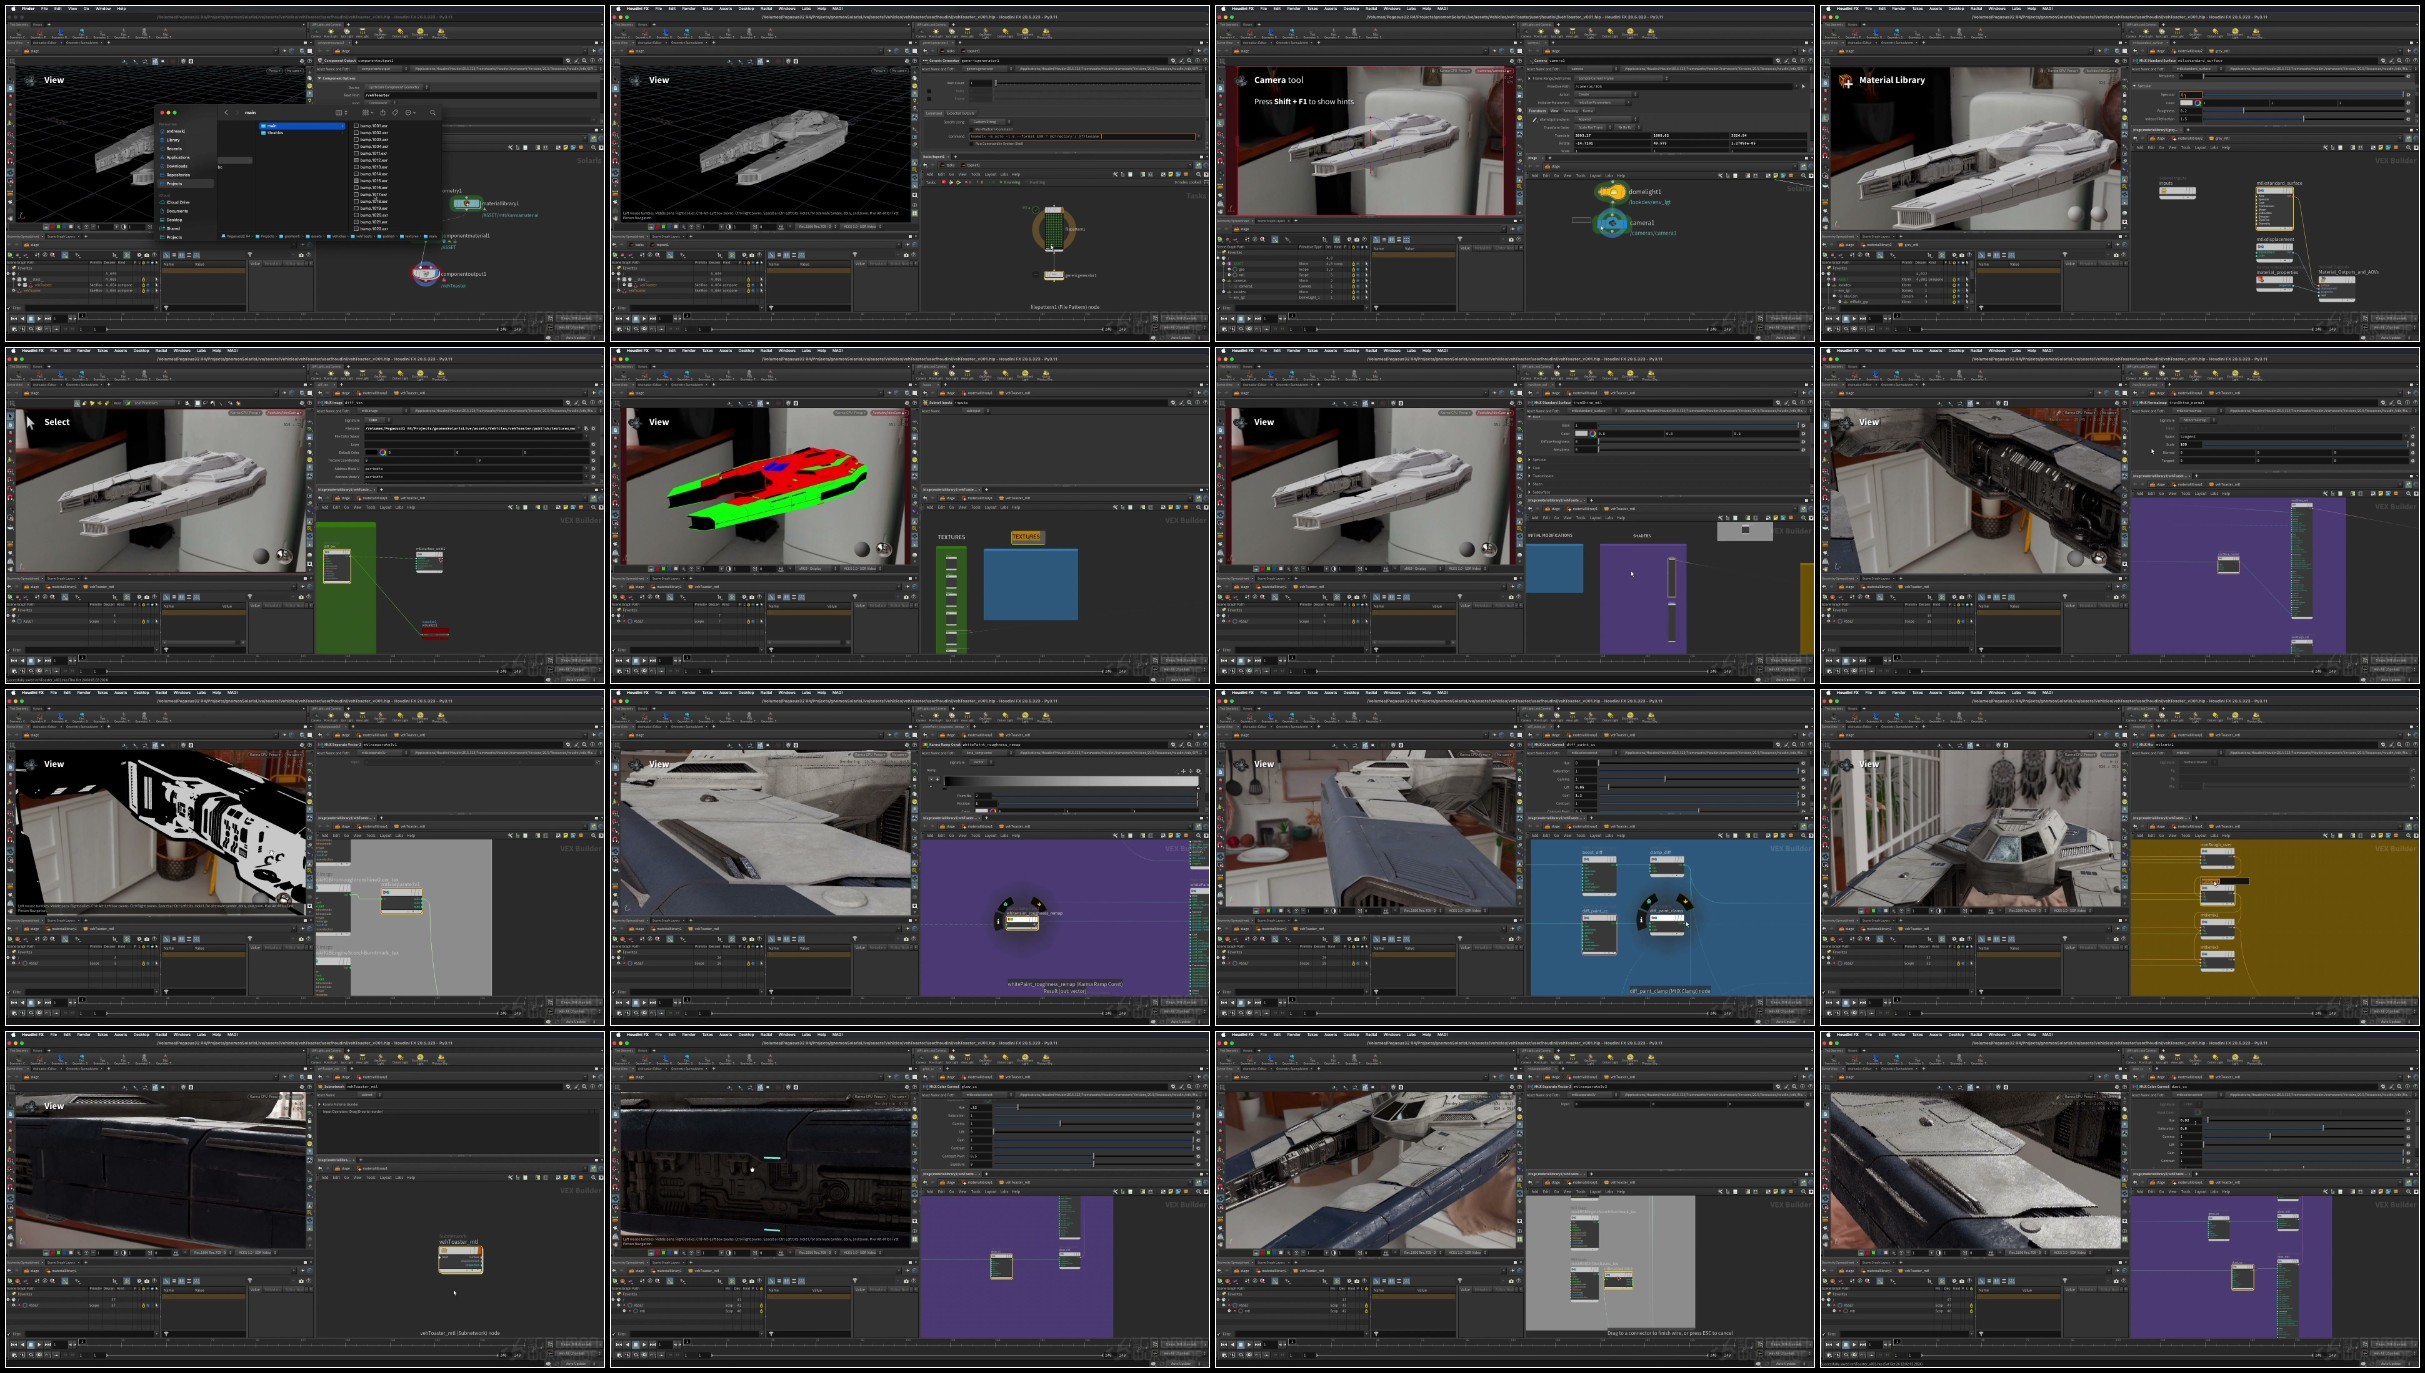Select the bump.1012.exr file checkbox icon

tap(356, 160)
